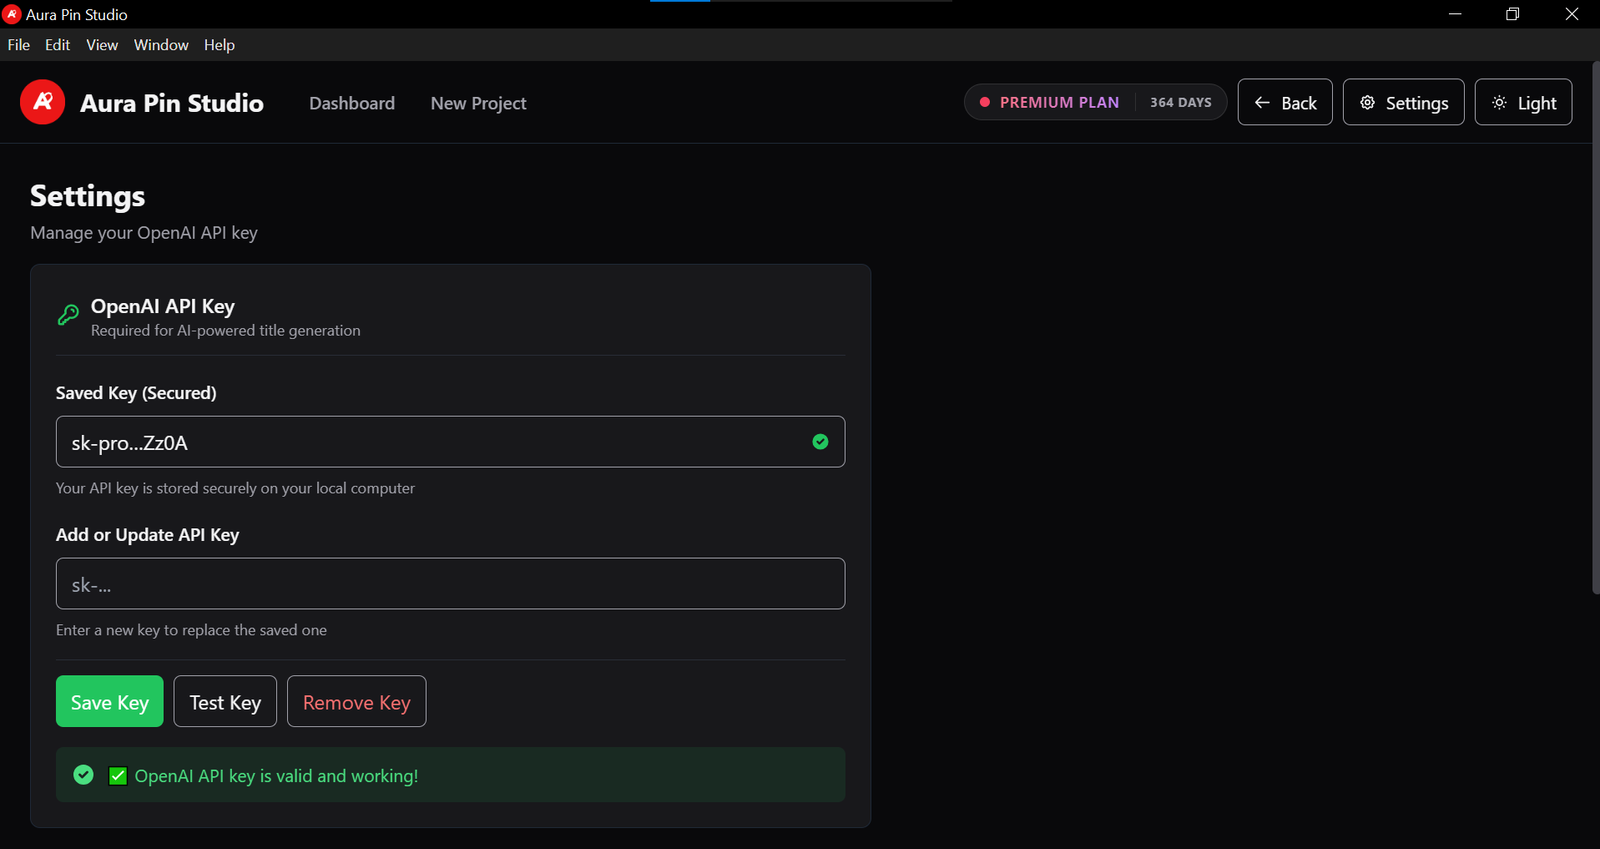The image size is (1600, 849).
Task: Open the Help menu
Action: click(219, 45)
